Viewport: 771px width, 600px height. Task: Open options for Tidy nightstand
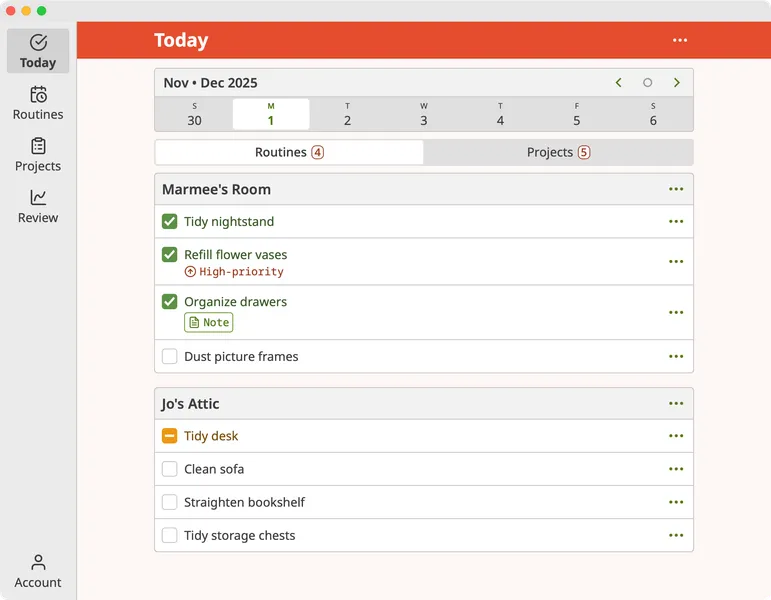(x=676, y=222)
